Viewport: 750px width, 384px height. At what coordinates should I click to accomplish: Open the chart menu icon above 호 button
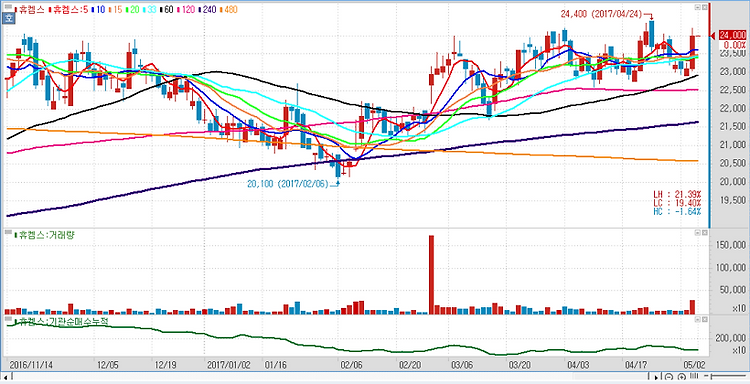click(8, 7)
